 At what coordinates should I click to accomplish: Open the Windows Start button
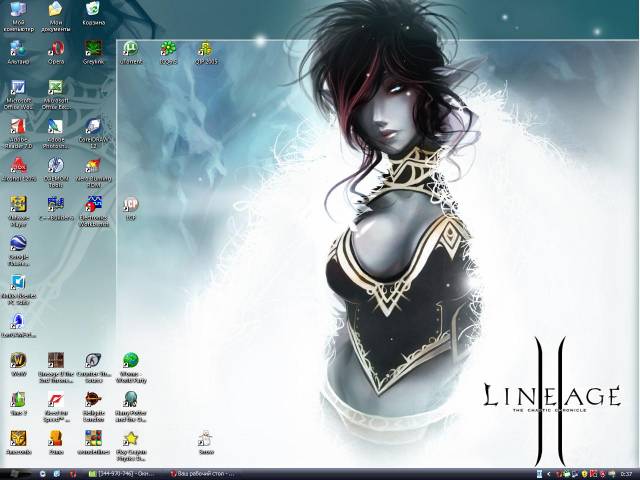pyautogui.click(x=16, y=474)
